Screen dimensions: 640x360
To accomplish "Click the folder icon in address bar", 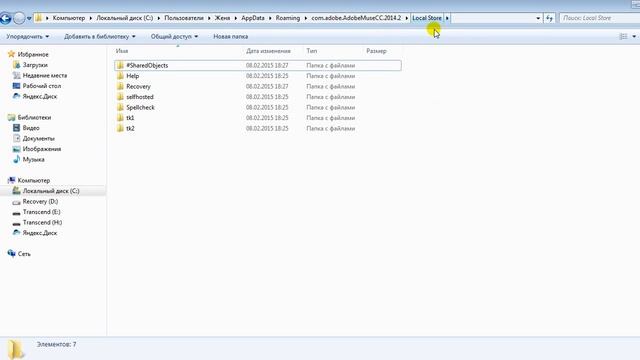I will tap(38, 18).
